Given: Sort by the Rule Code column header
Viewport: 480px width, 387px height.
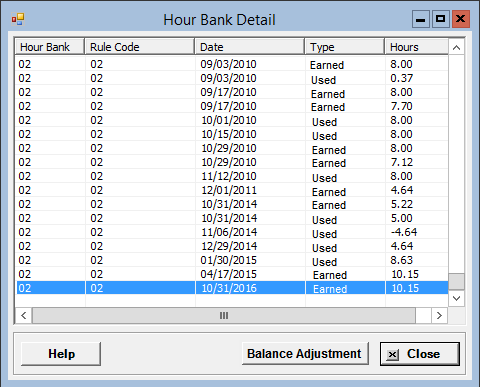Looking at the screenshot, I should [140, 47].
